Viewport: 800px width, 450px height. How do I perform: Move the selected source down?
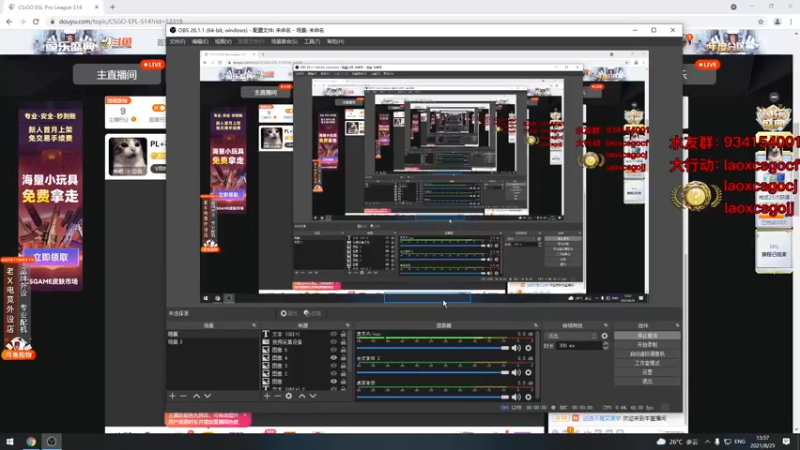click(x=313, y=396)
